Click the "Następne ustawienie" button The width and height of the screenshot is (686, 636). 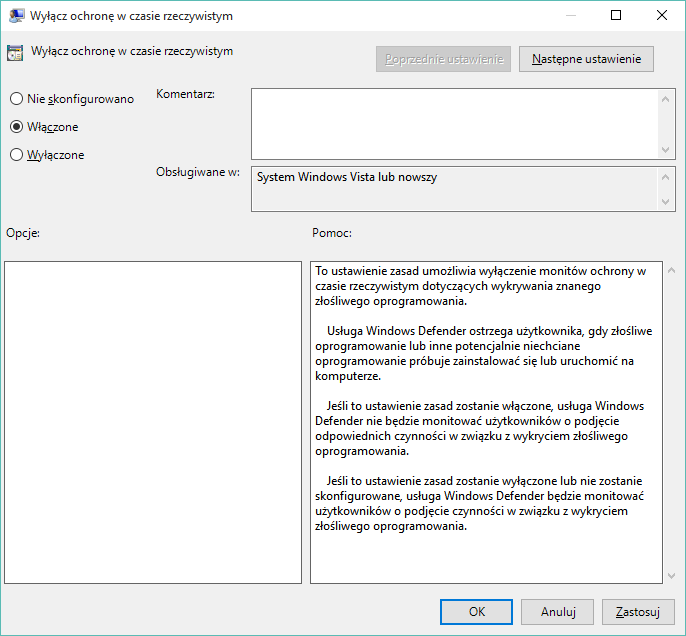coord(586,59)
